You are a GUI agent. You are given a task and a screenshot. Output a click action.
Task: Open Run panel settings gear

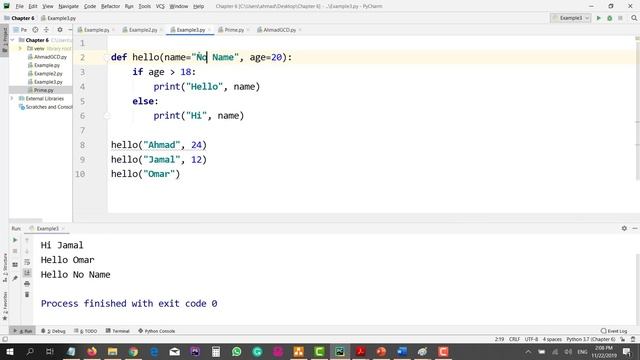(x=624, y=228)
